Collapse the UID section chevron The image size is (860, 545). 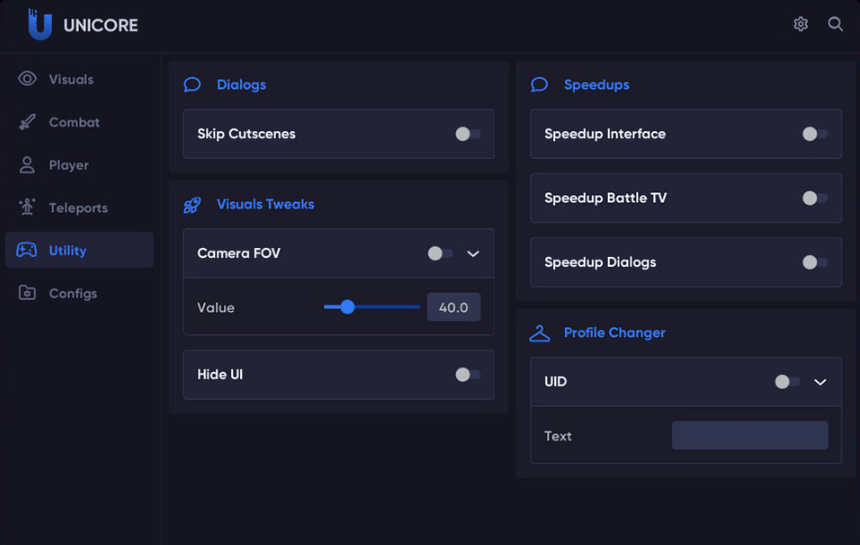pos(820,382)
